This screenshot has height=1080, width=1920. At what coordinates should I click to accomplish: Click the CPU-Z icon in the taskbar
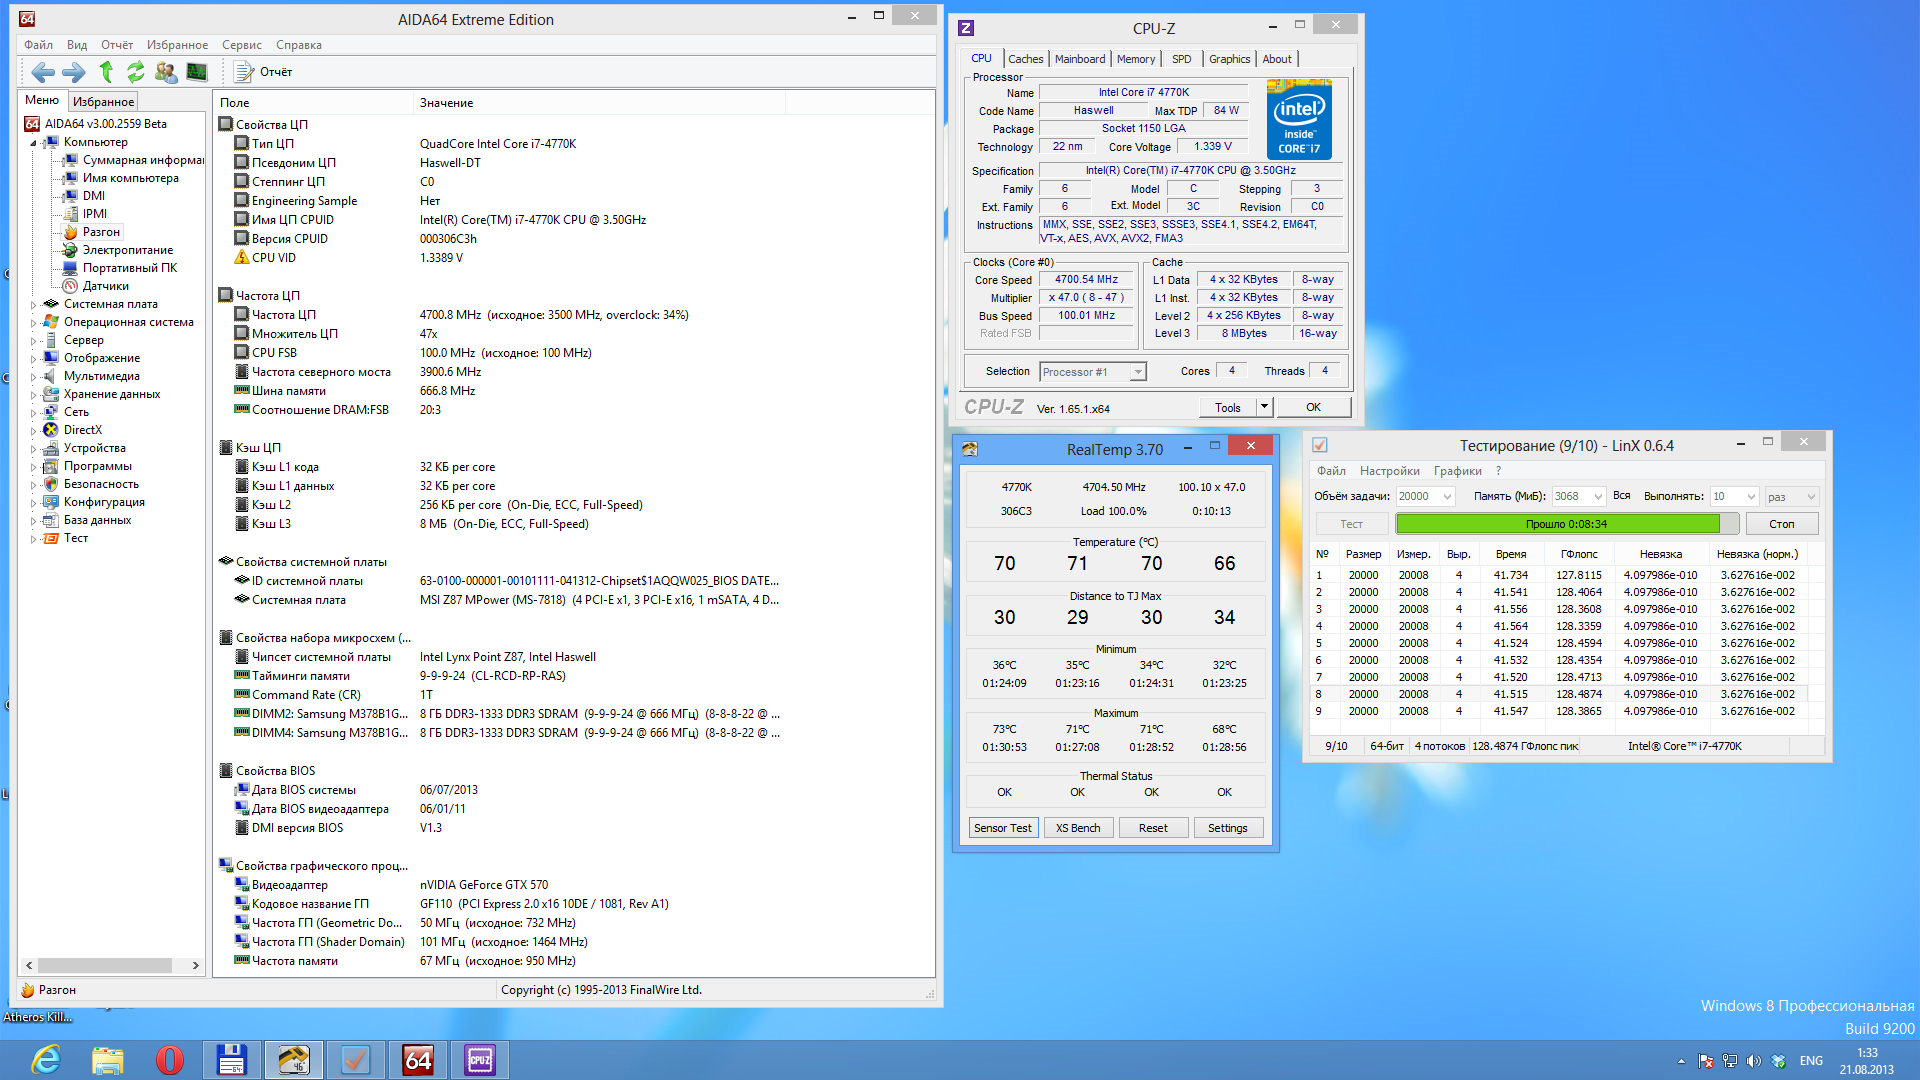click(x=480, y=1060)
